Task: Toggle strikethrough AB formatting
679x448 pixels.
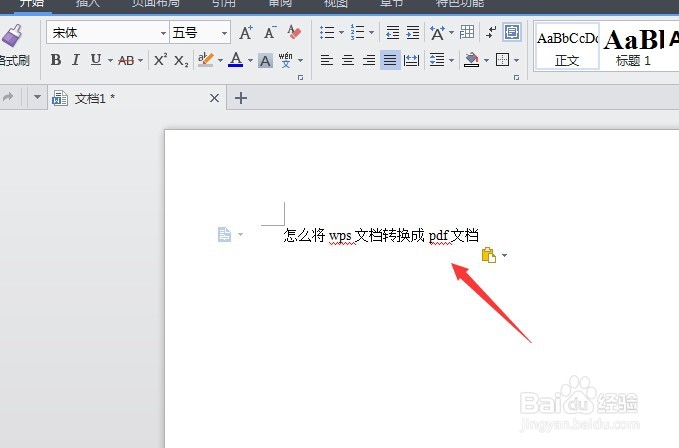Action: 126,60
